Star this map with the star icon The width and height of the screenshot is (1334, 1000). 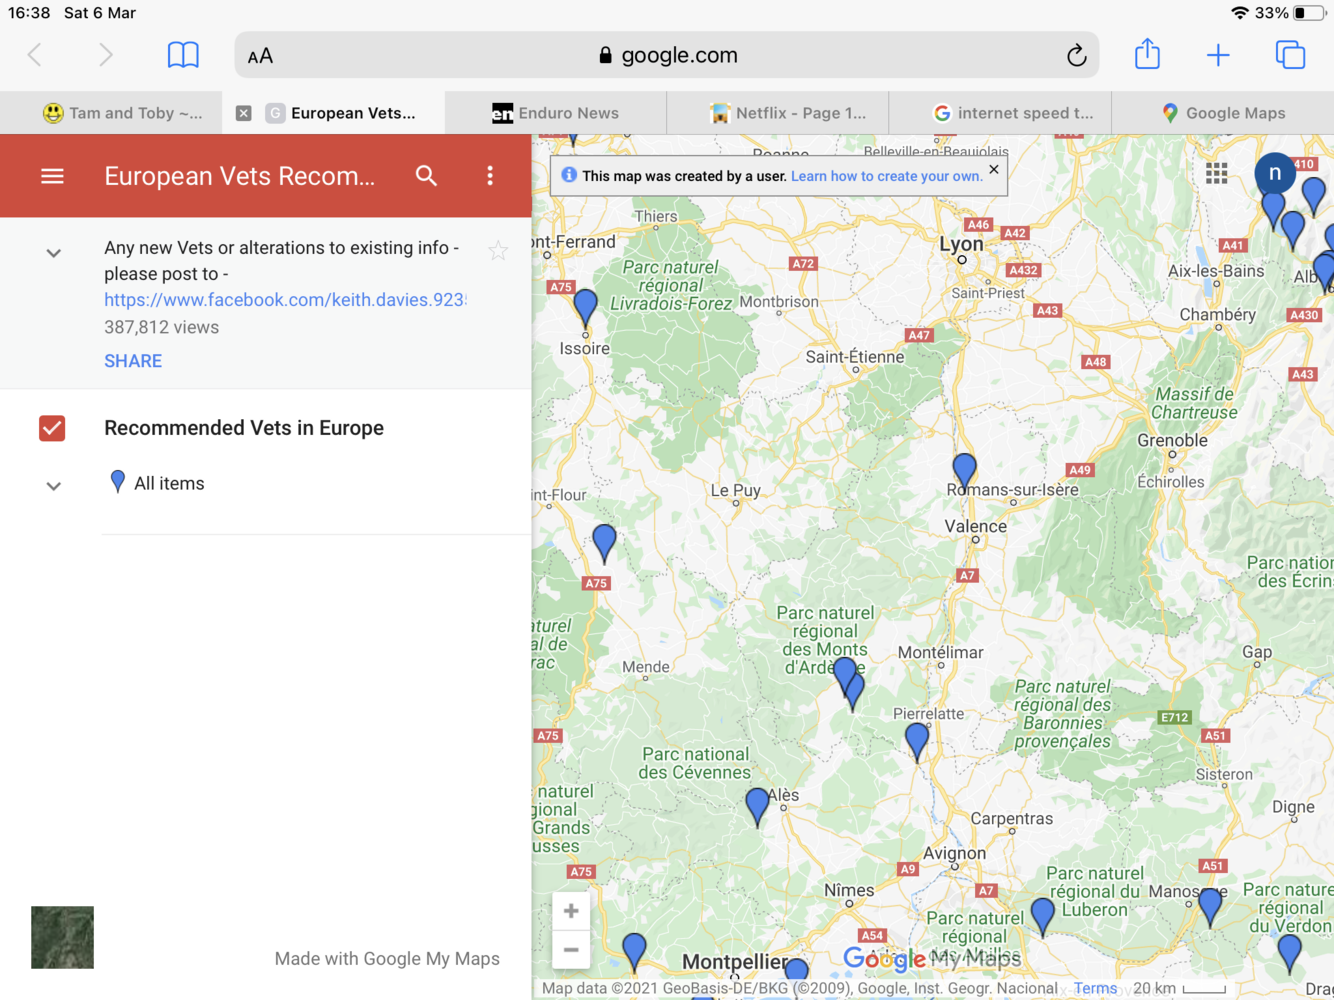coord(498,251)
